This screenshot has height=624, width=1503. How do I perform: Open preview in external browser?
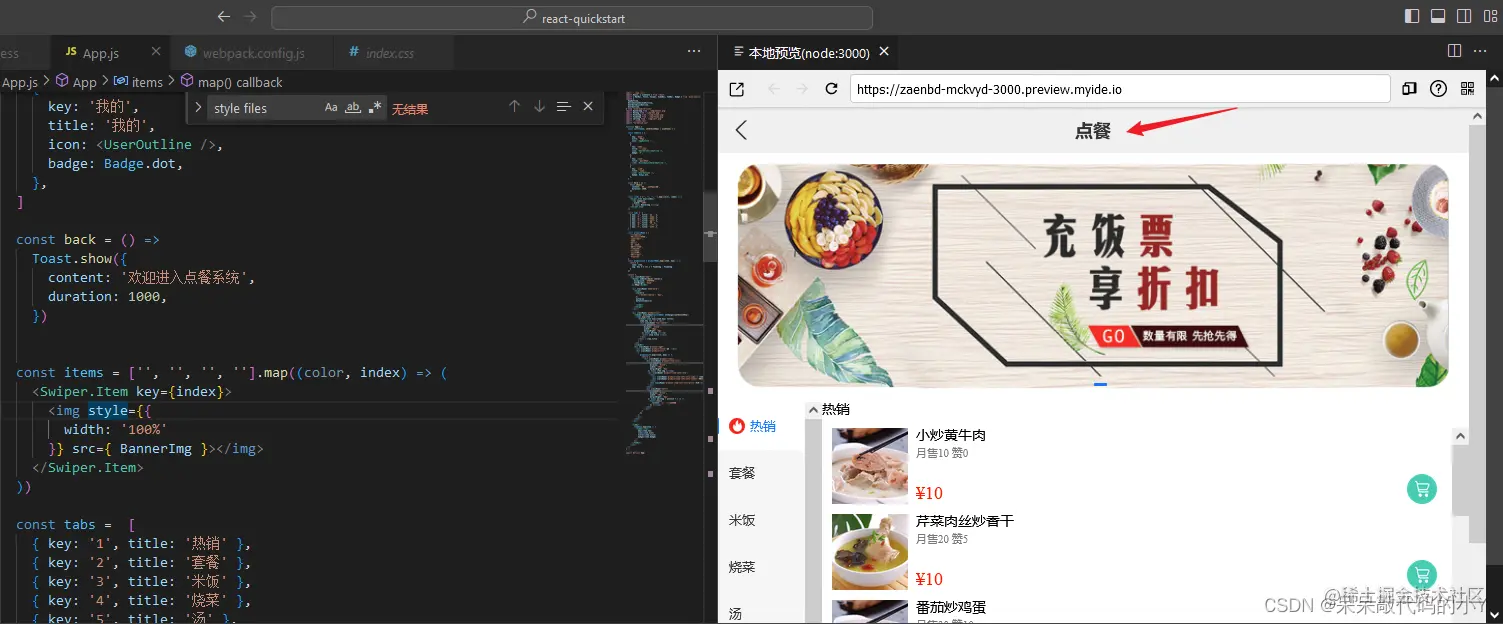[x=737, y=89]
